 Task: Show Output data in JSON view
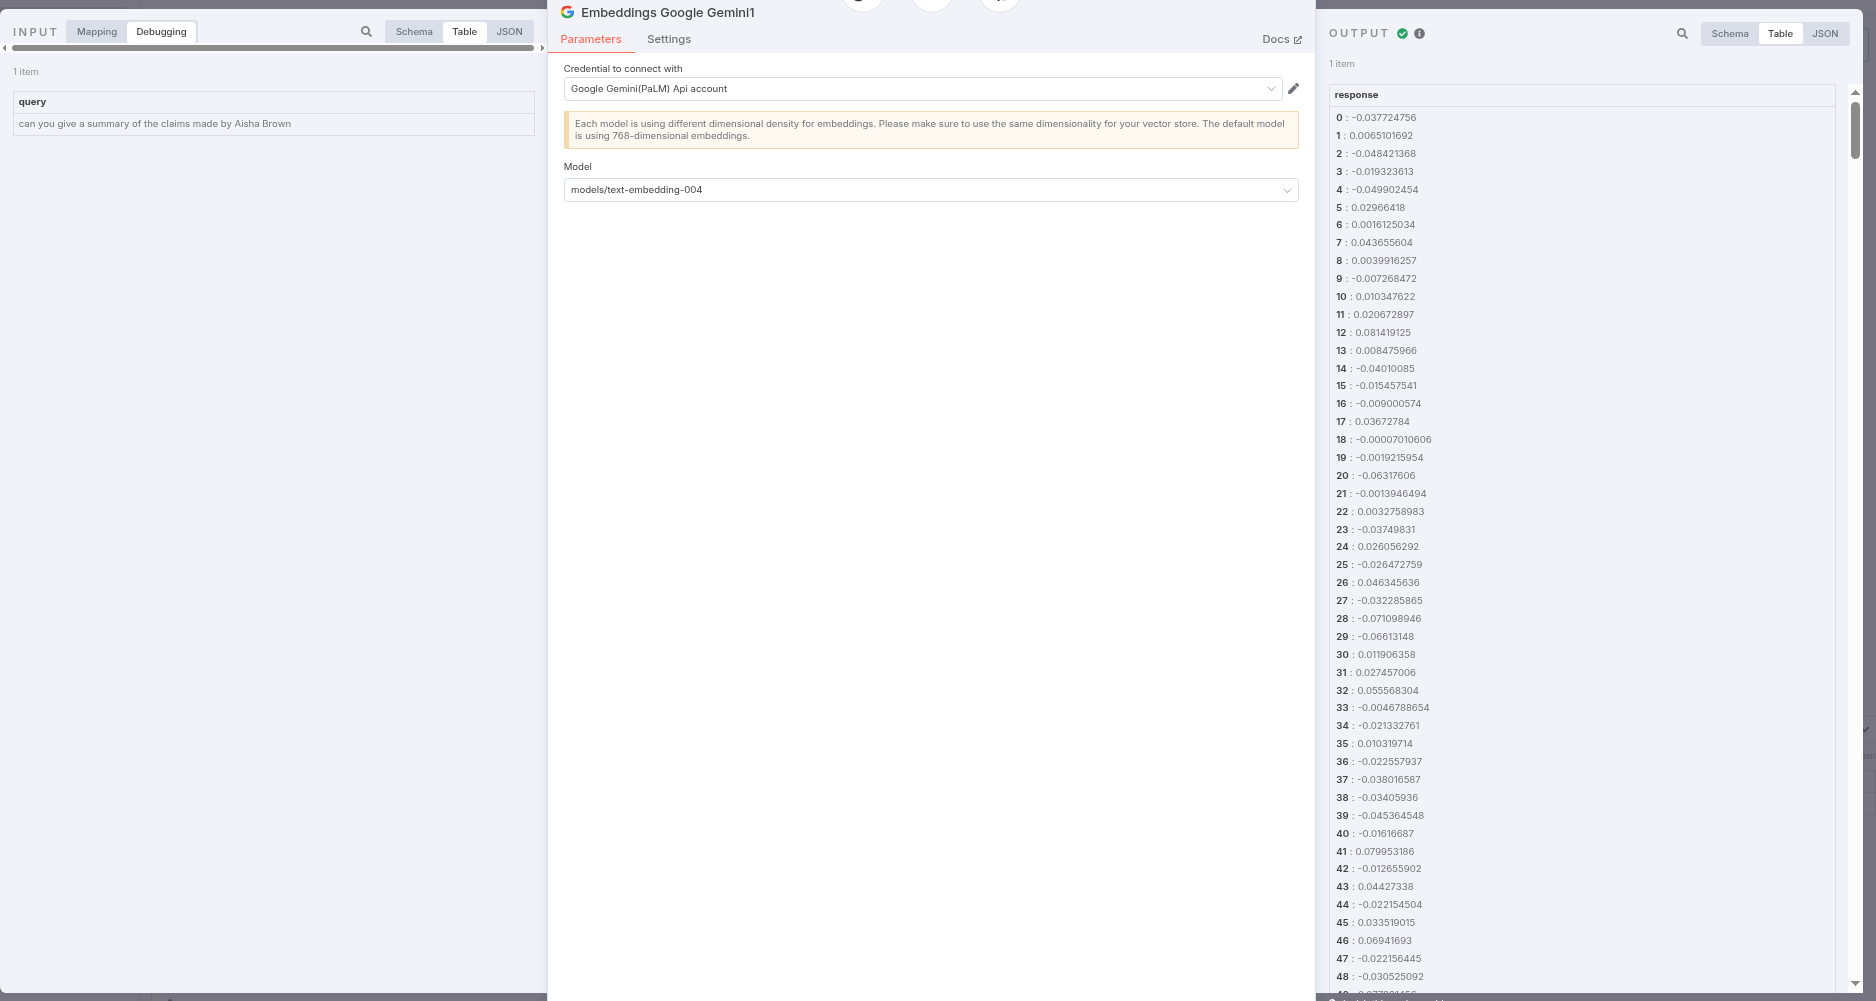pos(1824,34)
